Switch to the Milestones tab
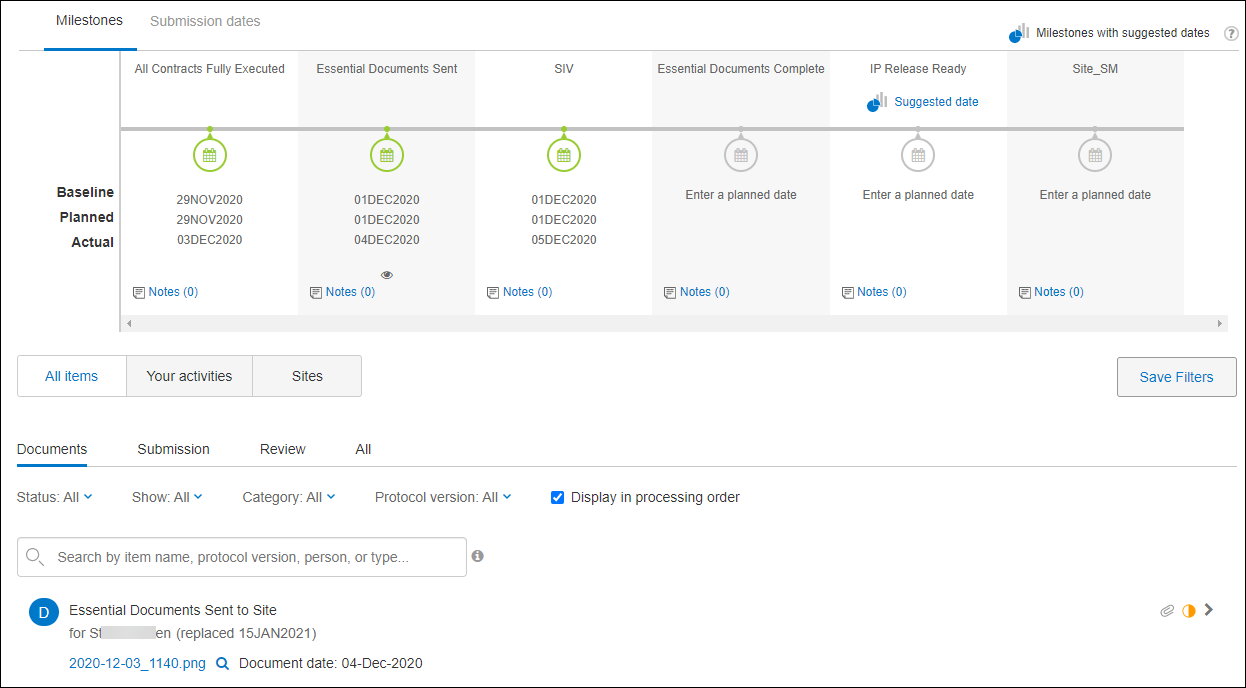 [90, 21]
